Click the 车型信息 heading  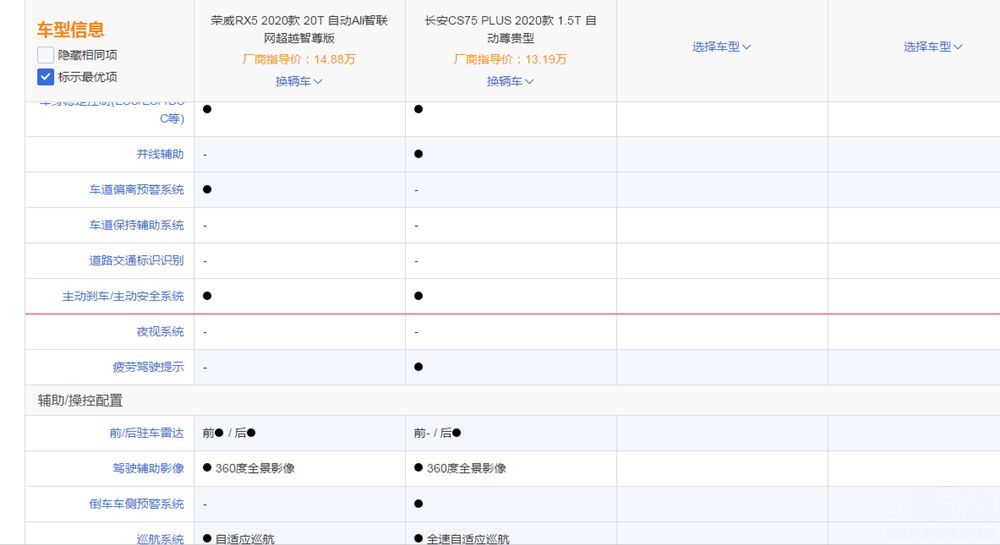[x=70, y=30]
